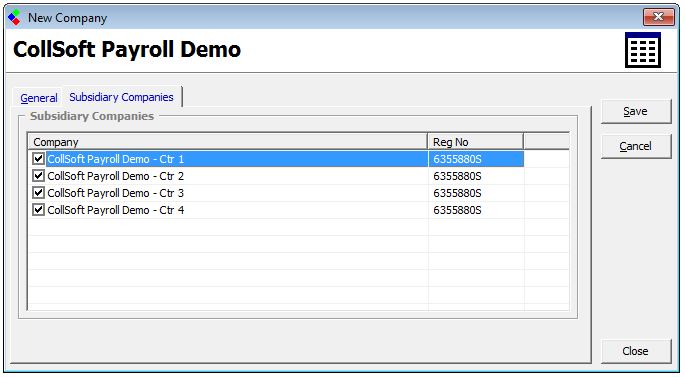Sort by the Reg No column header
Image resolution: width=685 pixels, height=377 pixels.
[x=475, y=142]
